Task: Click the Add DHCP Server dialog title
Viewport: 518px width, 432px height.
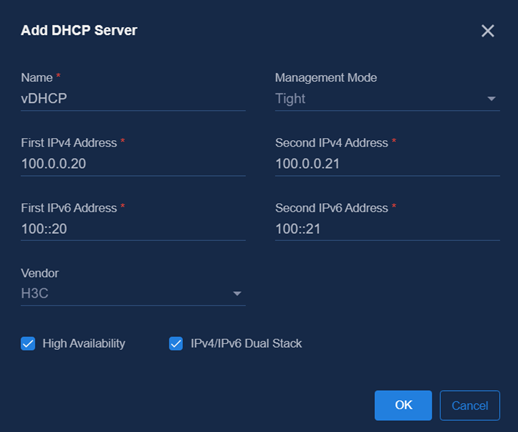Action: (79, 30)
